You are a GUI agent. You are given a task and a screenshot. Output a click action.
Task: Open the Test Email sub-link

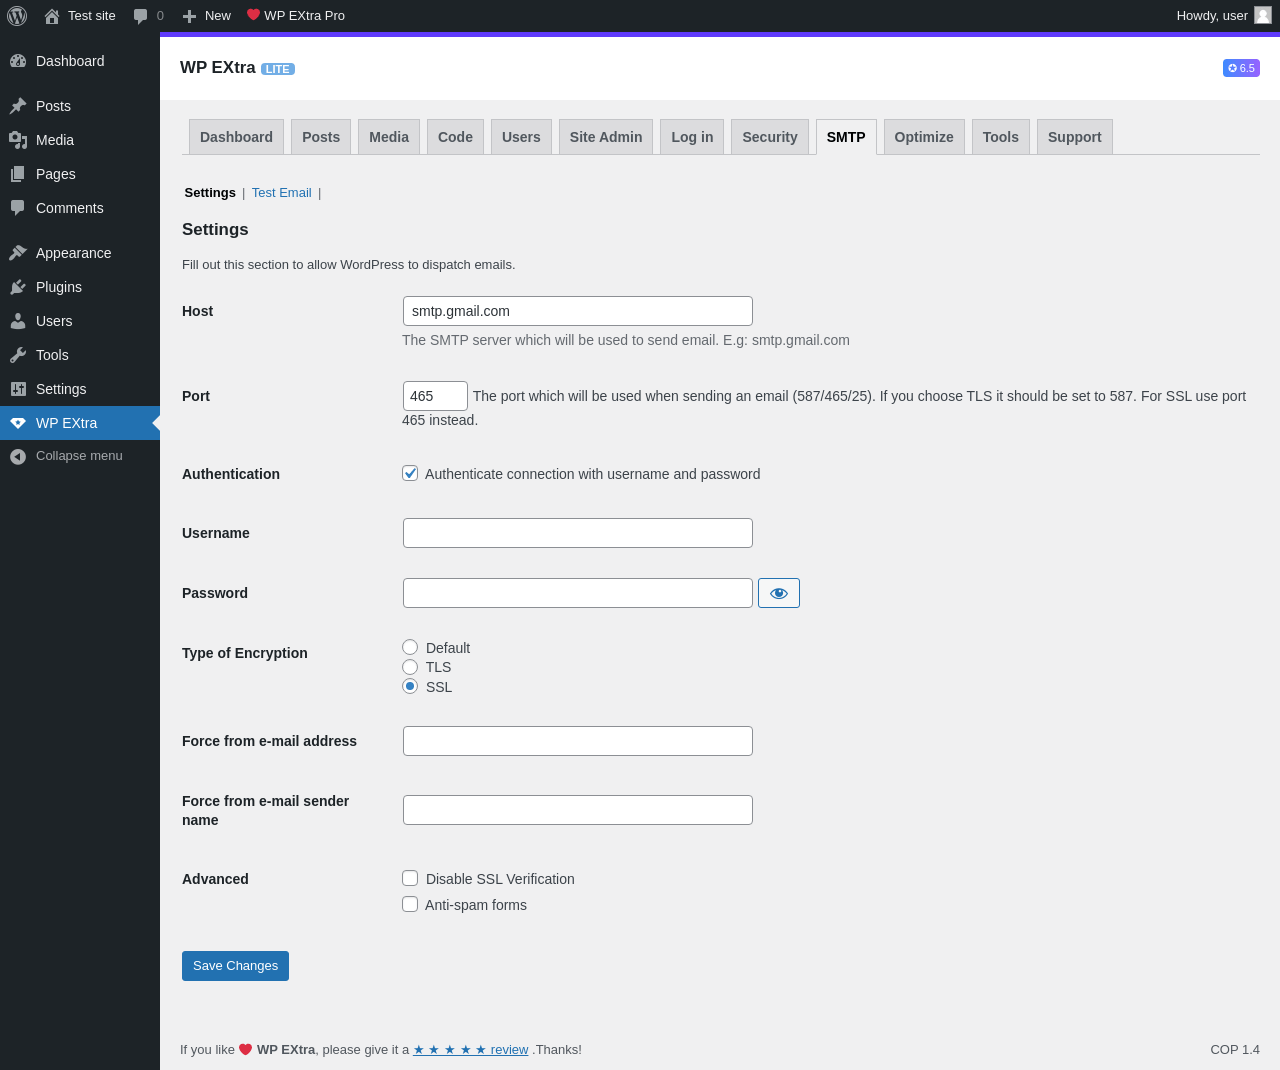pos(282,193)
